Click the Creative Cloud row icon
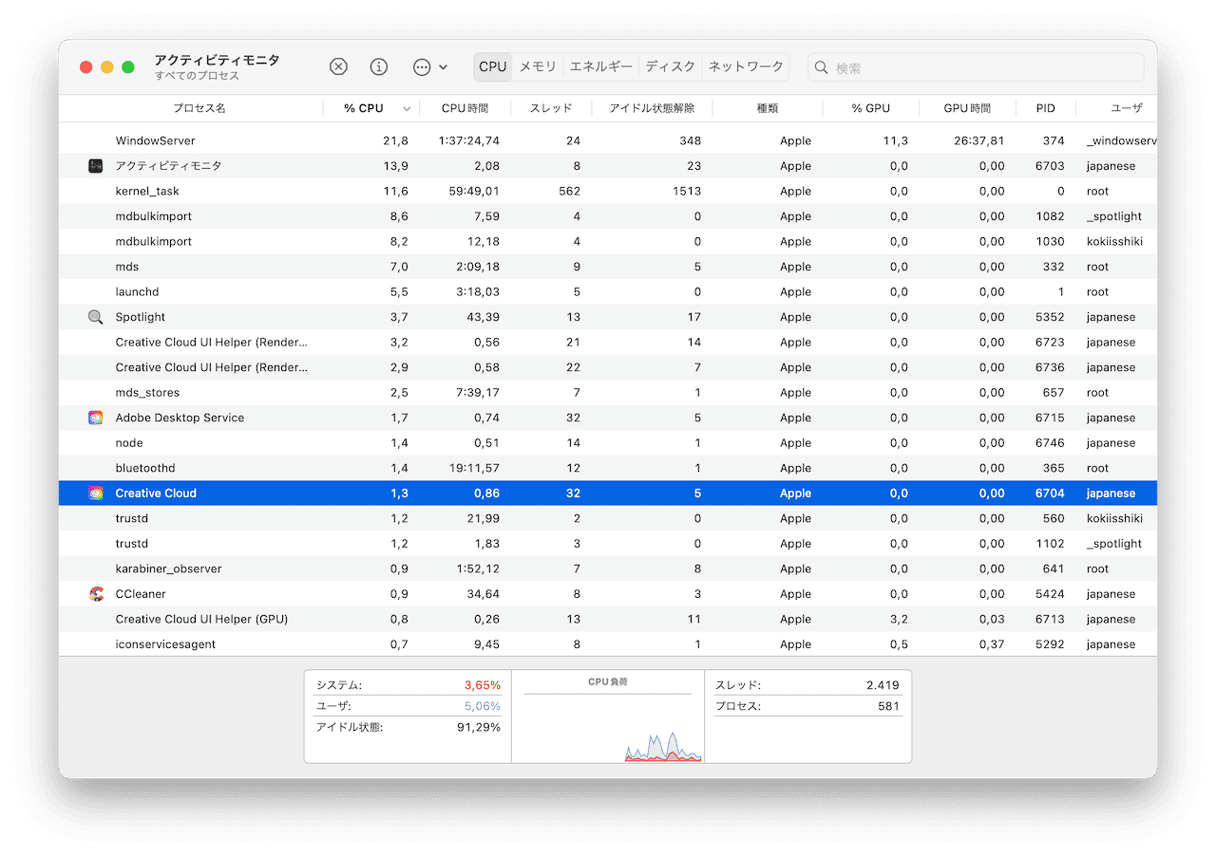Viewport: 1216px width, 856px height. pos(95,493)
